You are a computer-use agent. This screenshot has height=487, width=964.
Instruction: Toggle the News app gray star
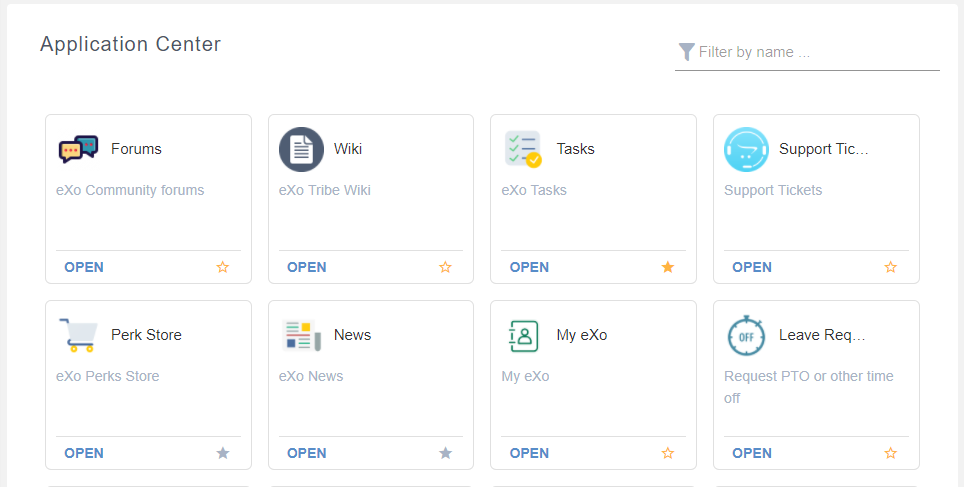pos(445,453)
